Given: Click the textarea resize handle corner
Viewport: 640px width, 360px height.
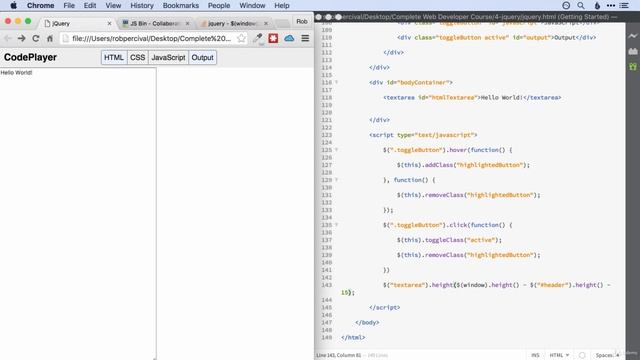Looking at the screenshot, I should click(x=154, y=358).
